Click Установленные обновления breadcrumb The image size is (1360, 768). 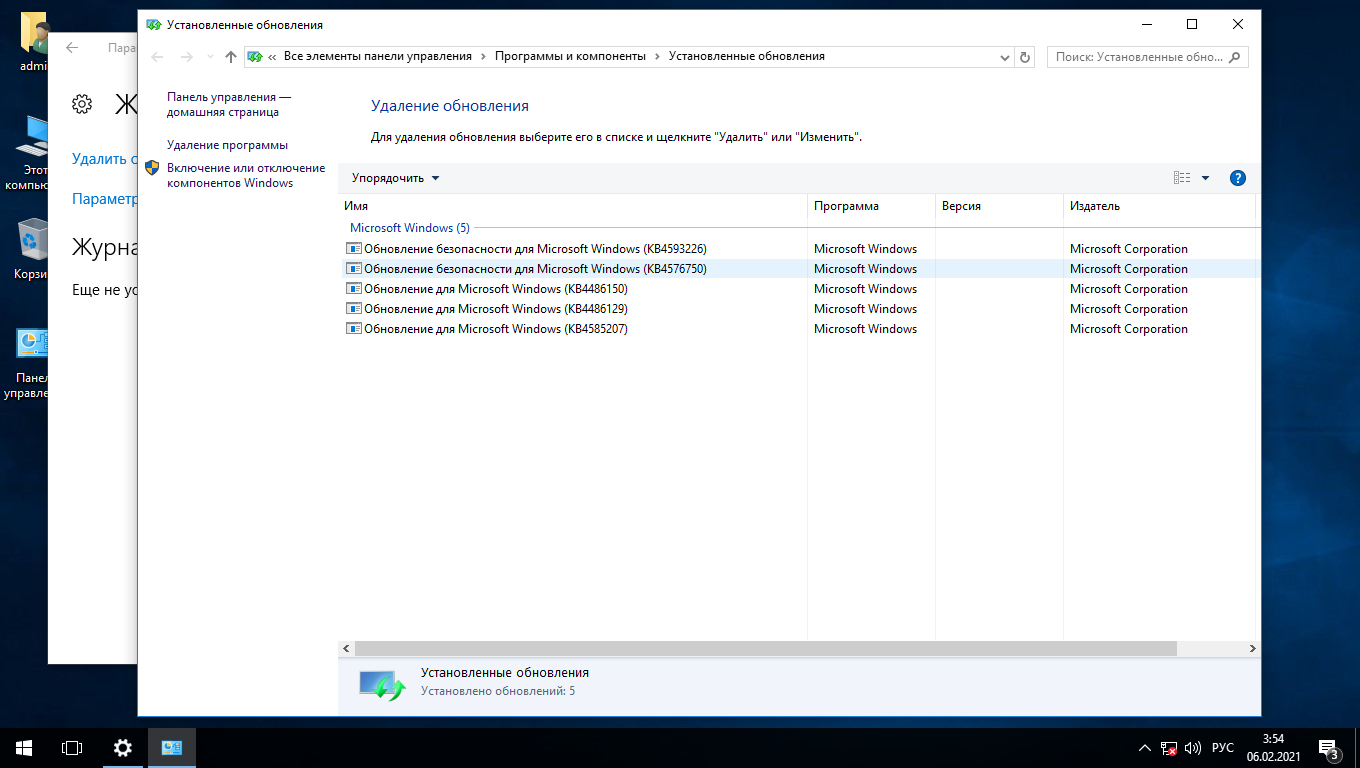[746, 57]
